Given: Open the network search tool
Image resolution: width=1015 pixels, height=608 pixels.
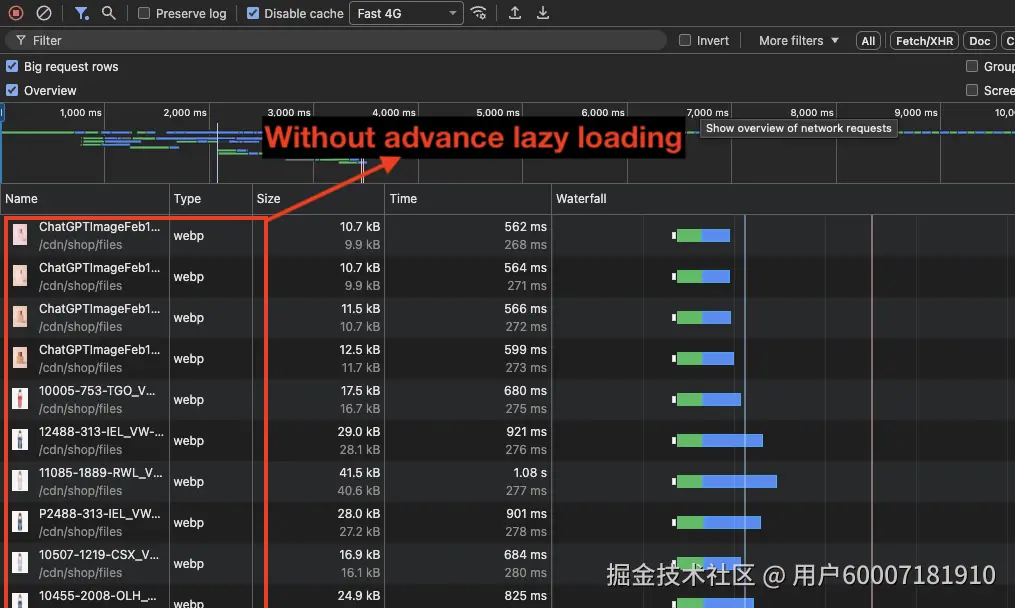Looking at the screenshot, I should click(108, 13).
